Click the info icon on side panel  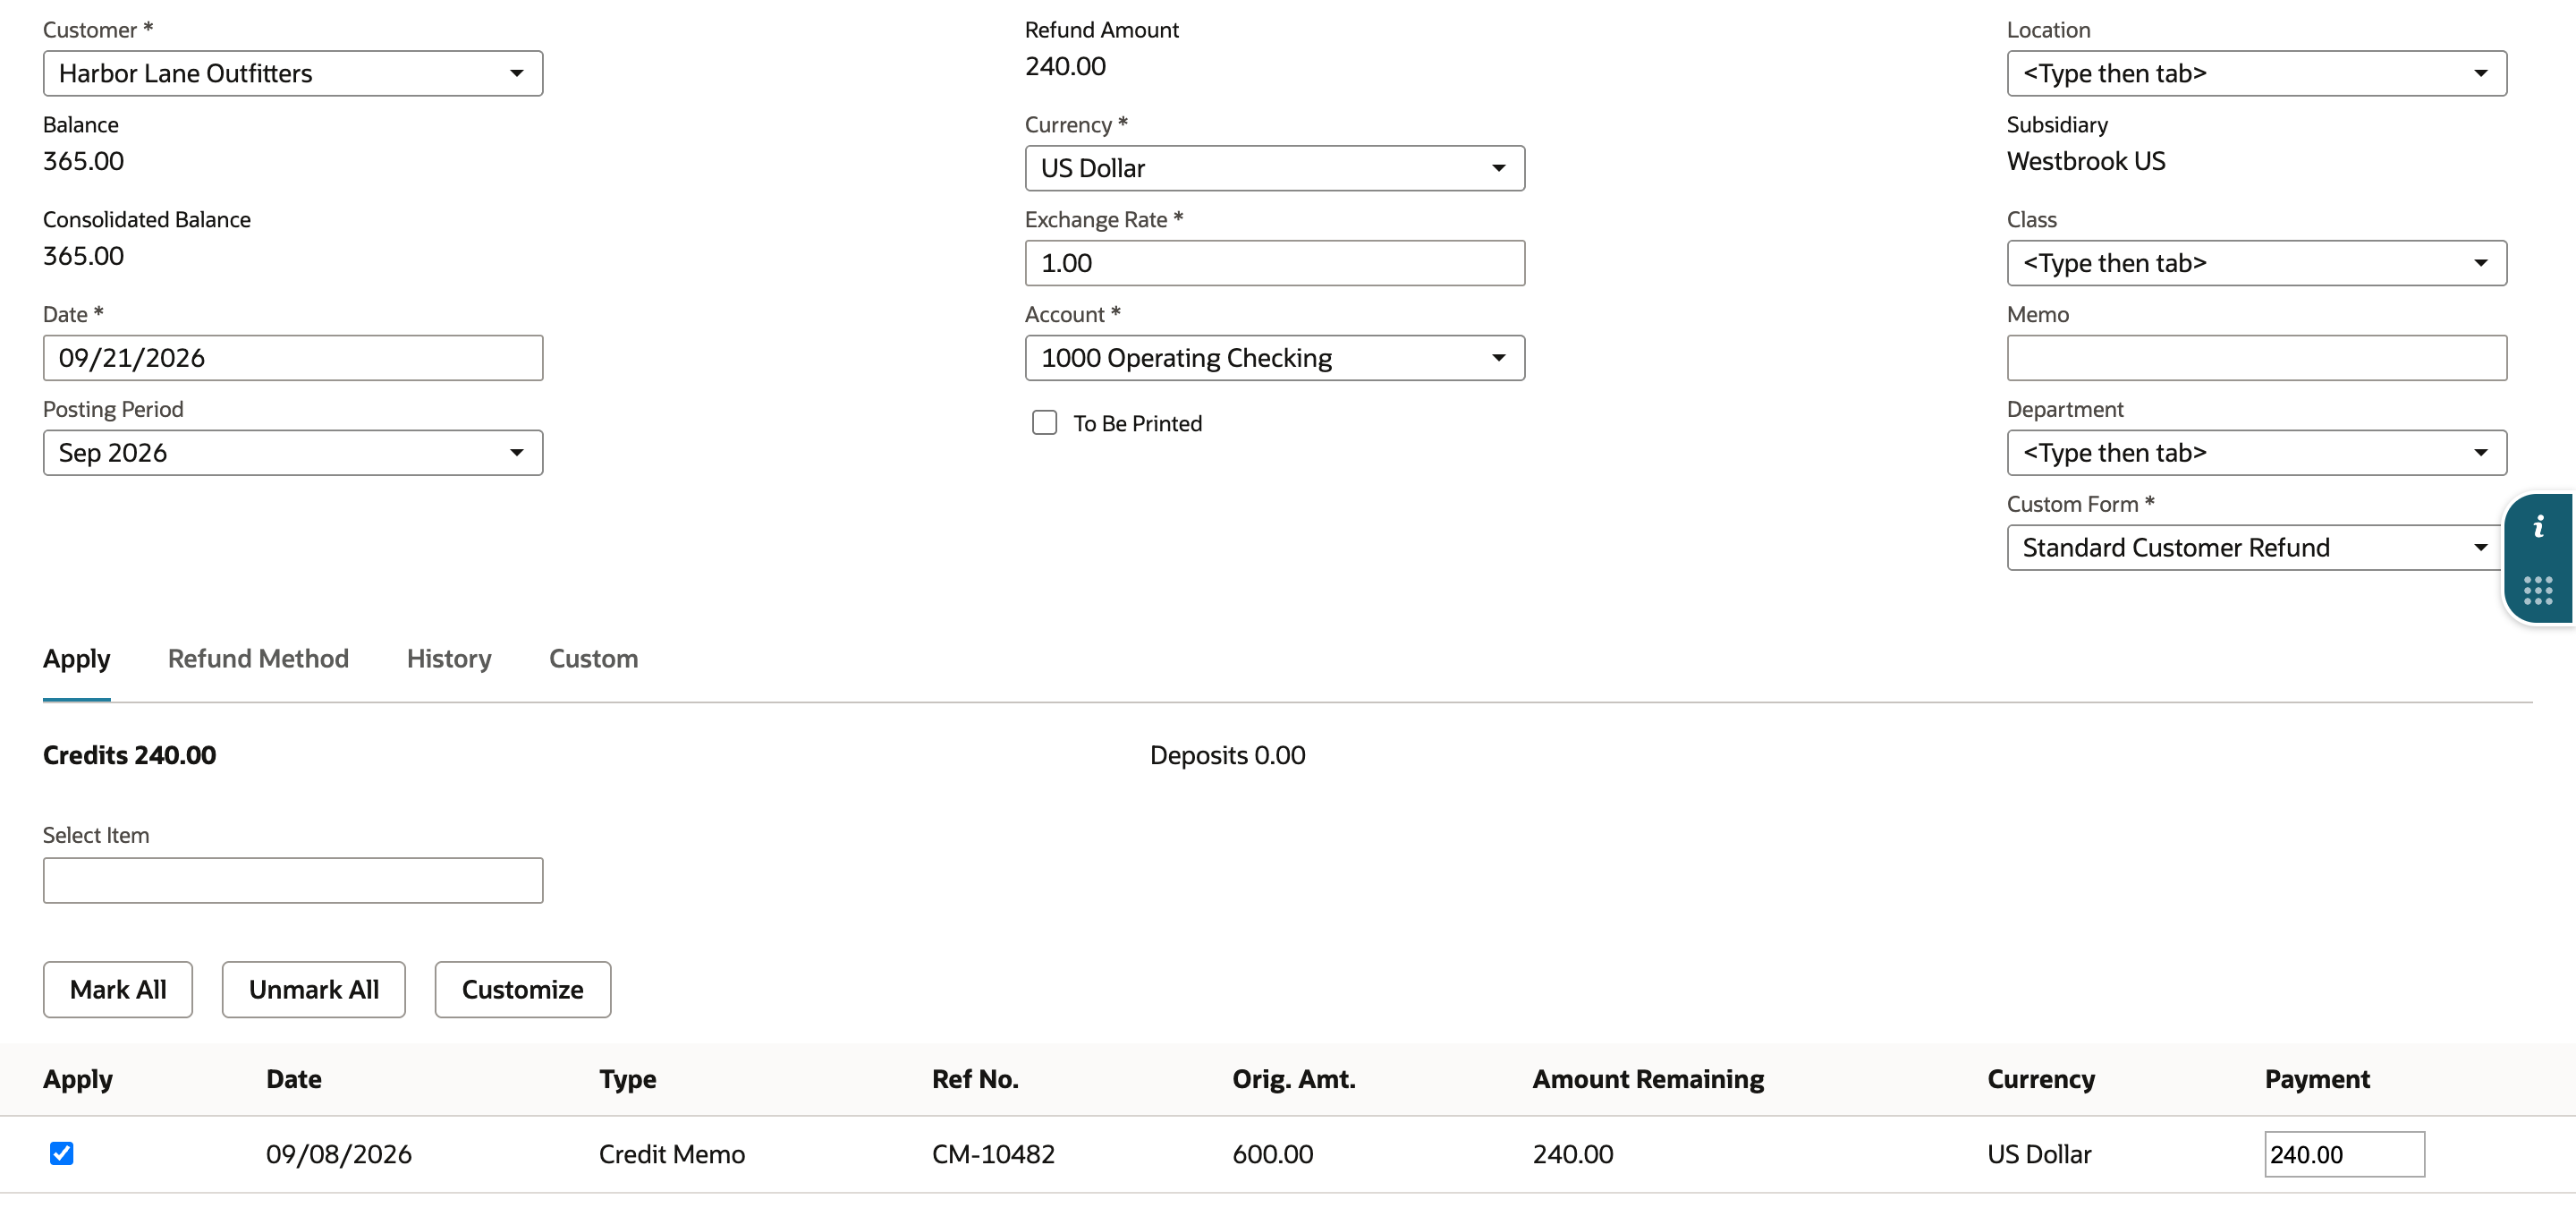click(2538, 526)
